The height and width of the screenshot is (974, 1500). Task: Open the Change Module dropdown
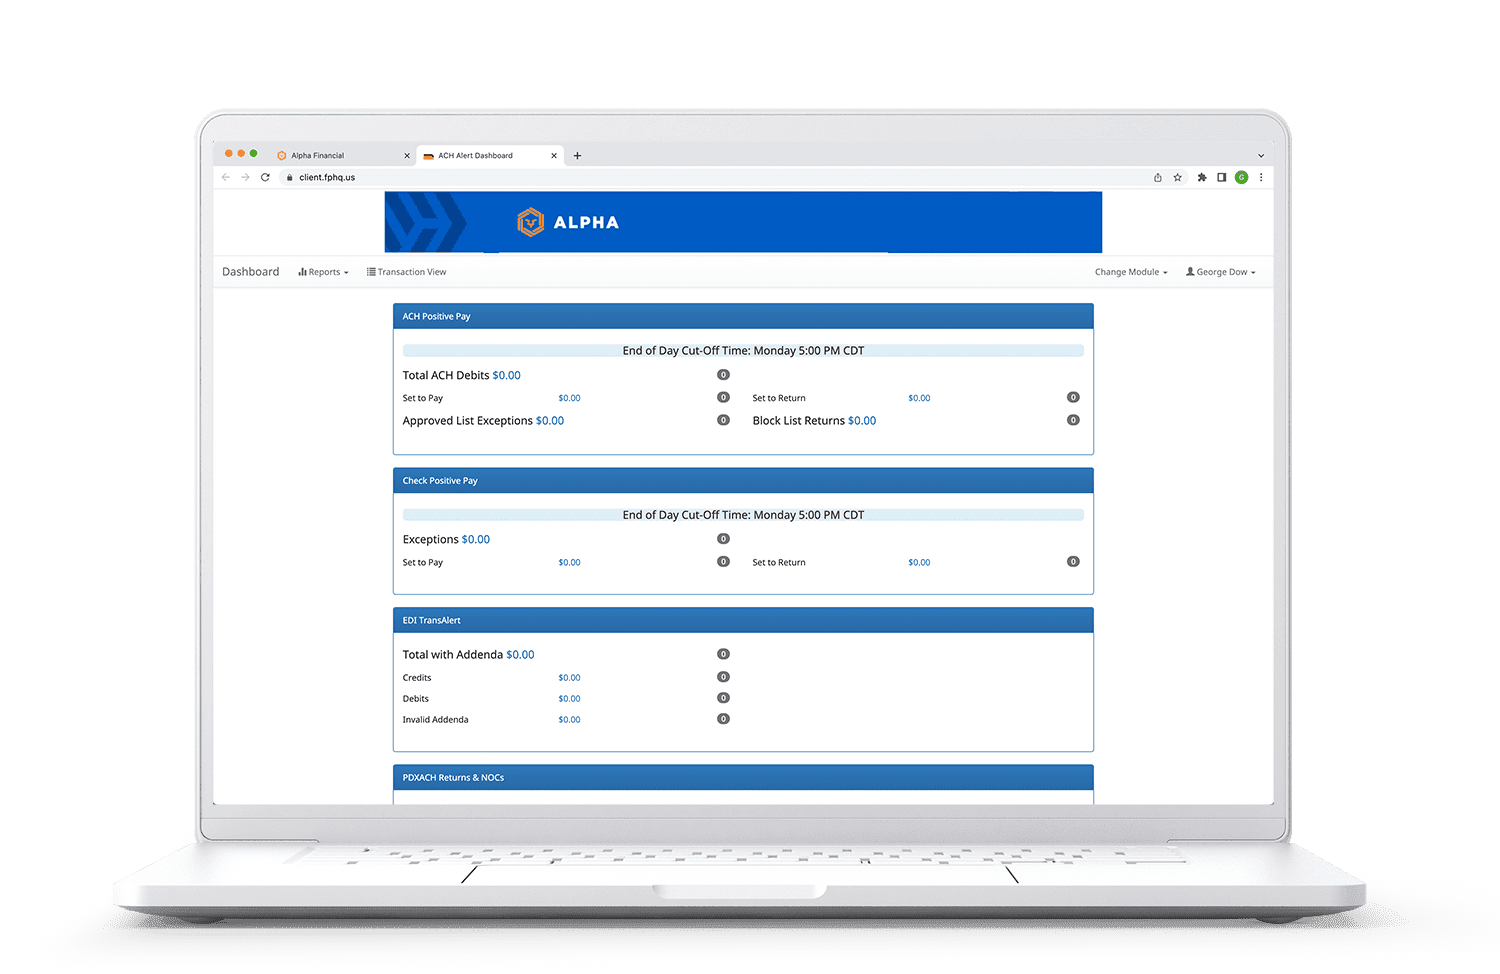[1131, 272]
